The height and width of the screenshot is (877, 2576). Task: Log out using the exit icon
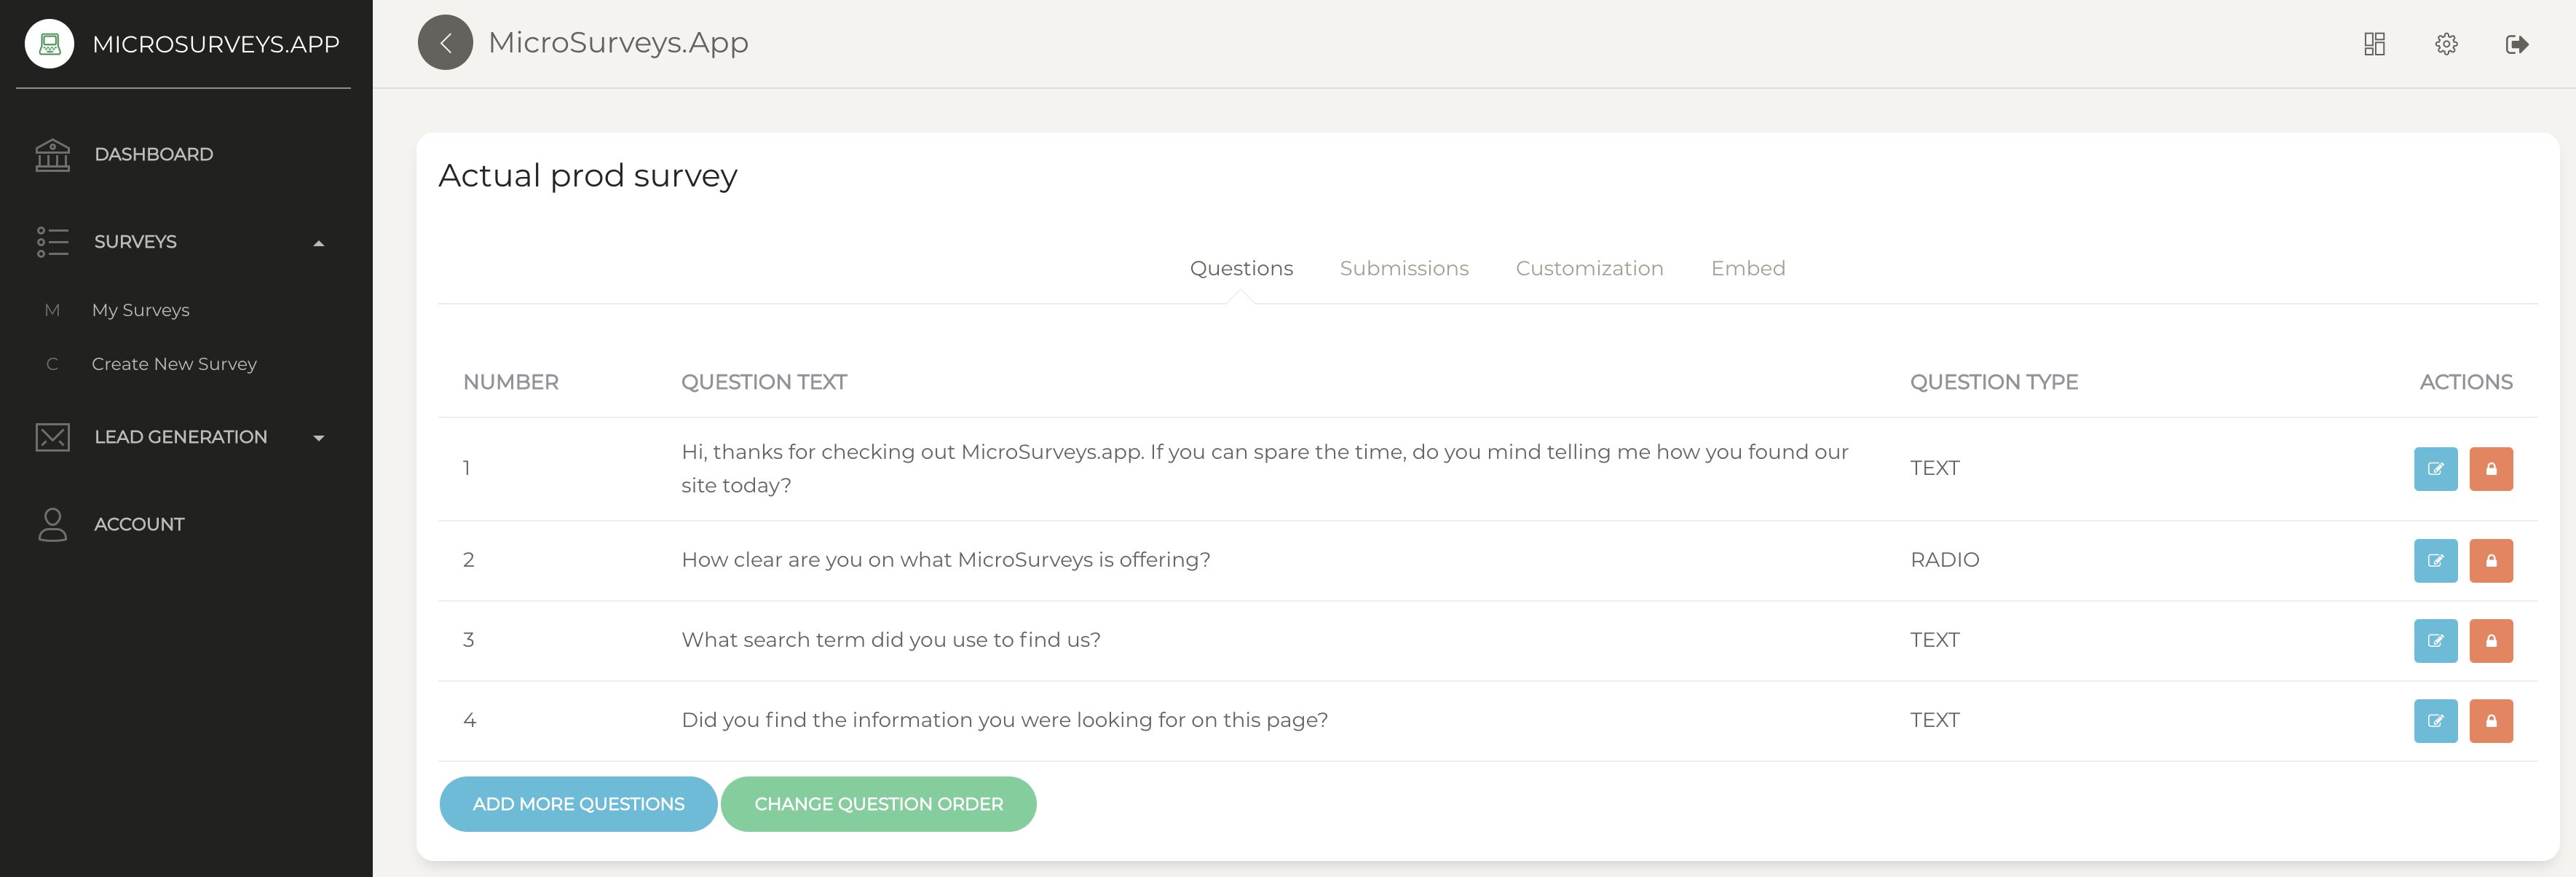(x=2518, y=43)
